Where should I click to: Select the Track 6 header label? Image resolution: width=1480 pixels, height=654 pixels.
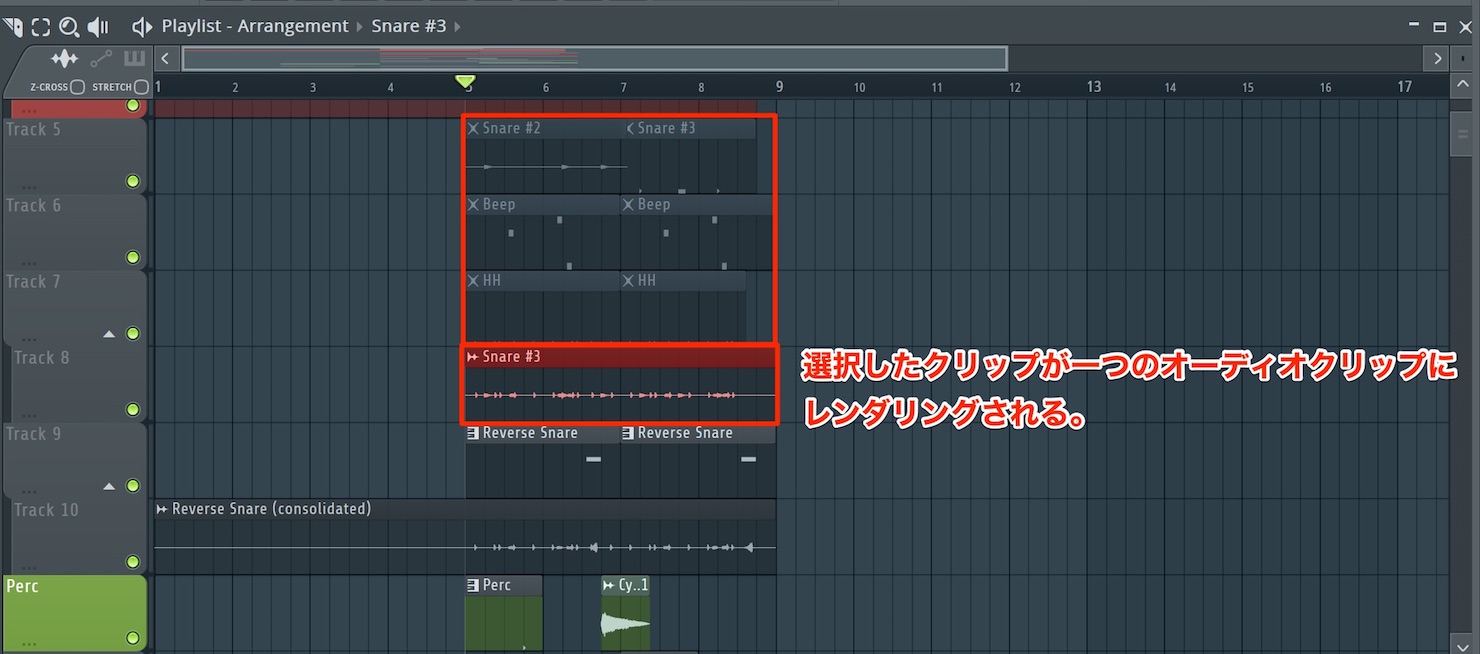(33, 205)
